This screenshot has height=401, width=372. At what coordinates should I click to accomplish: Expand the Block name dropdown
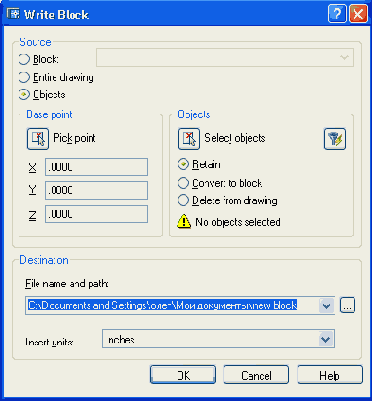pyautogui.click(x=344, y=58)
